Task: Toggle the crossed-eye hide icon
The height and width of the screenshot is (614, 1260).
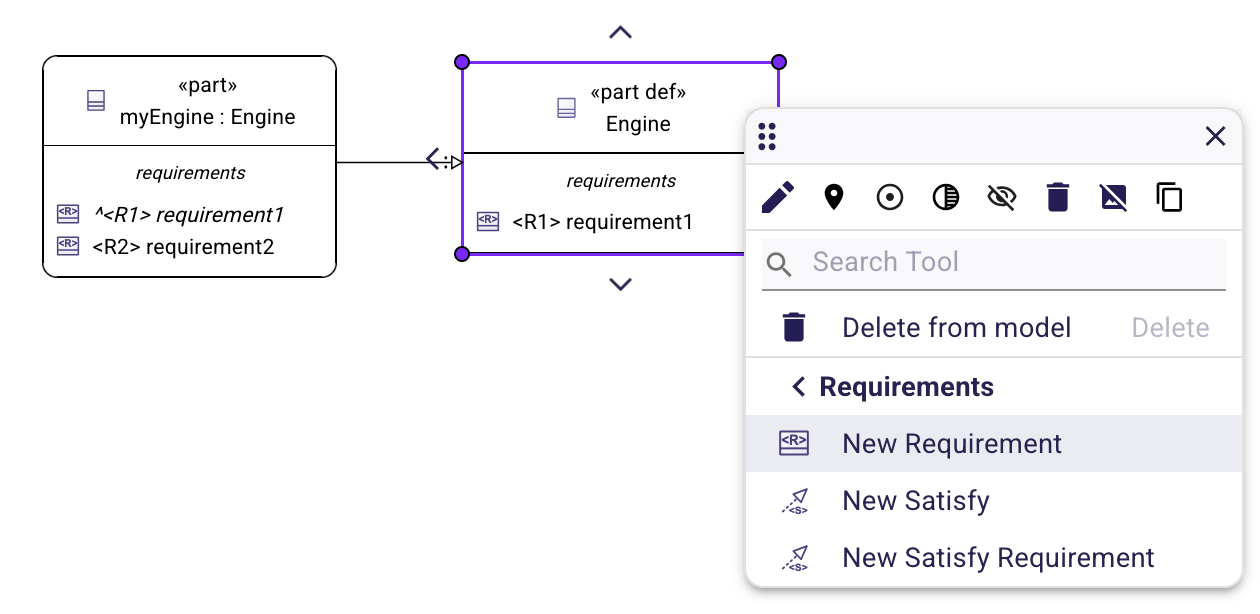Action: (x=1001, y=197)
